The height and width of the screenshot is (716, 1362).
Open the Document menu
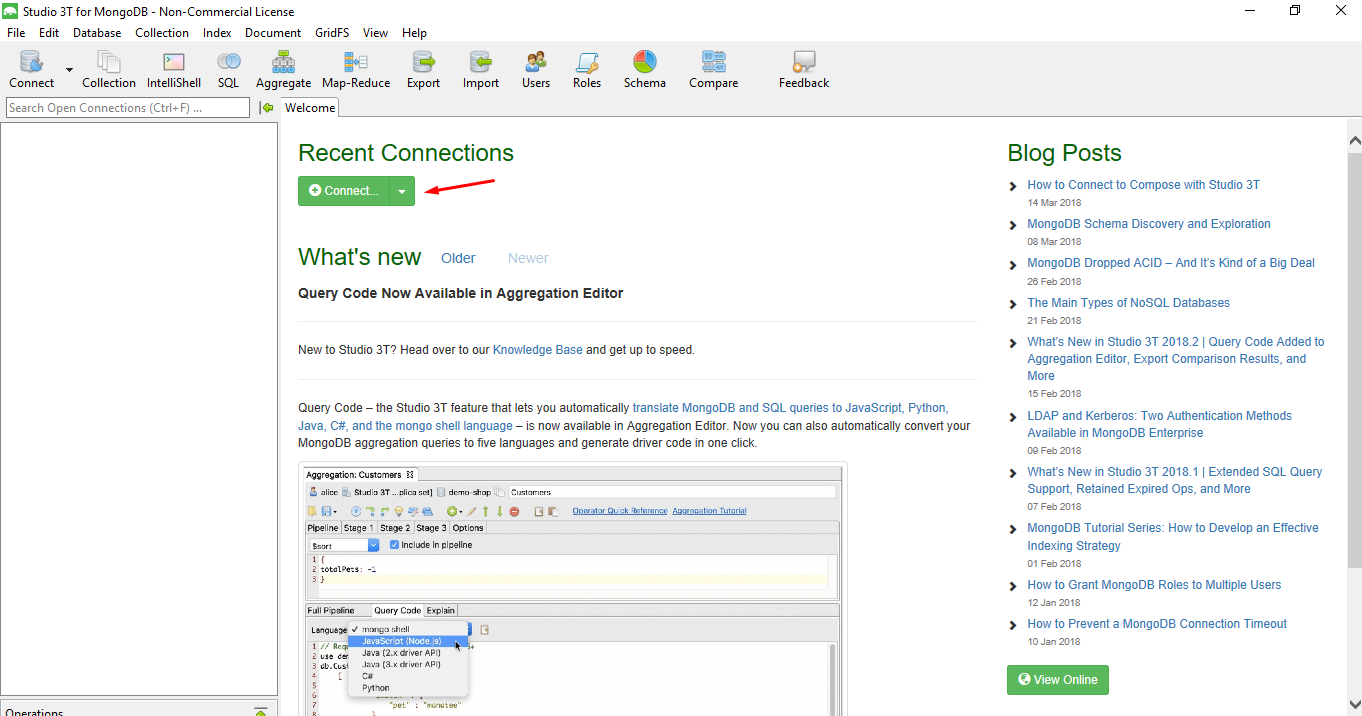coord(273,33)
